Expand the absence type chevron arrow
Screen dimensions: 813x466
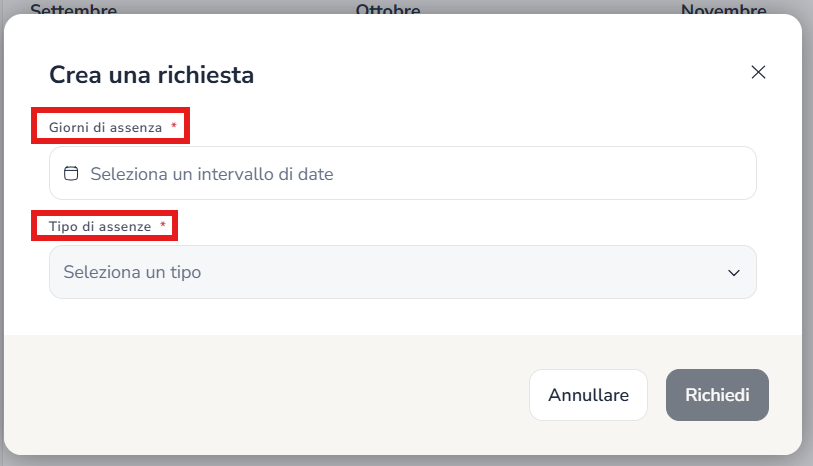tap(734, 272)
